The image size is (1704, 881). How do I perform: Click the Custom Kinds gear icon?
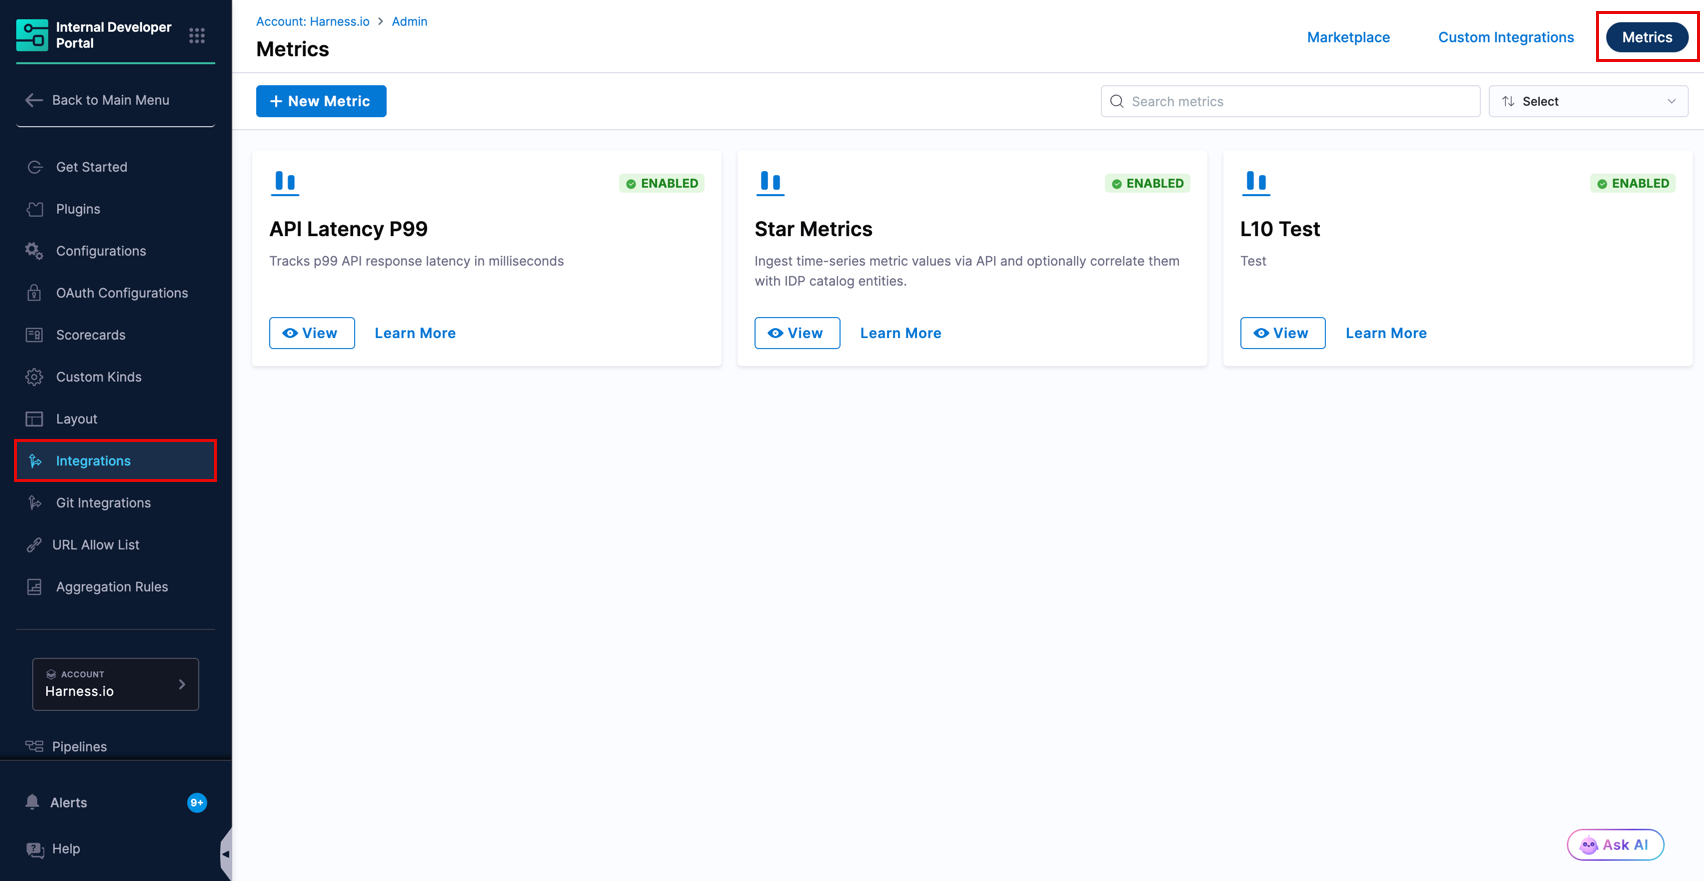pos(35,377)
